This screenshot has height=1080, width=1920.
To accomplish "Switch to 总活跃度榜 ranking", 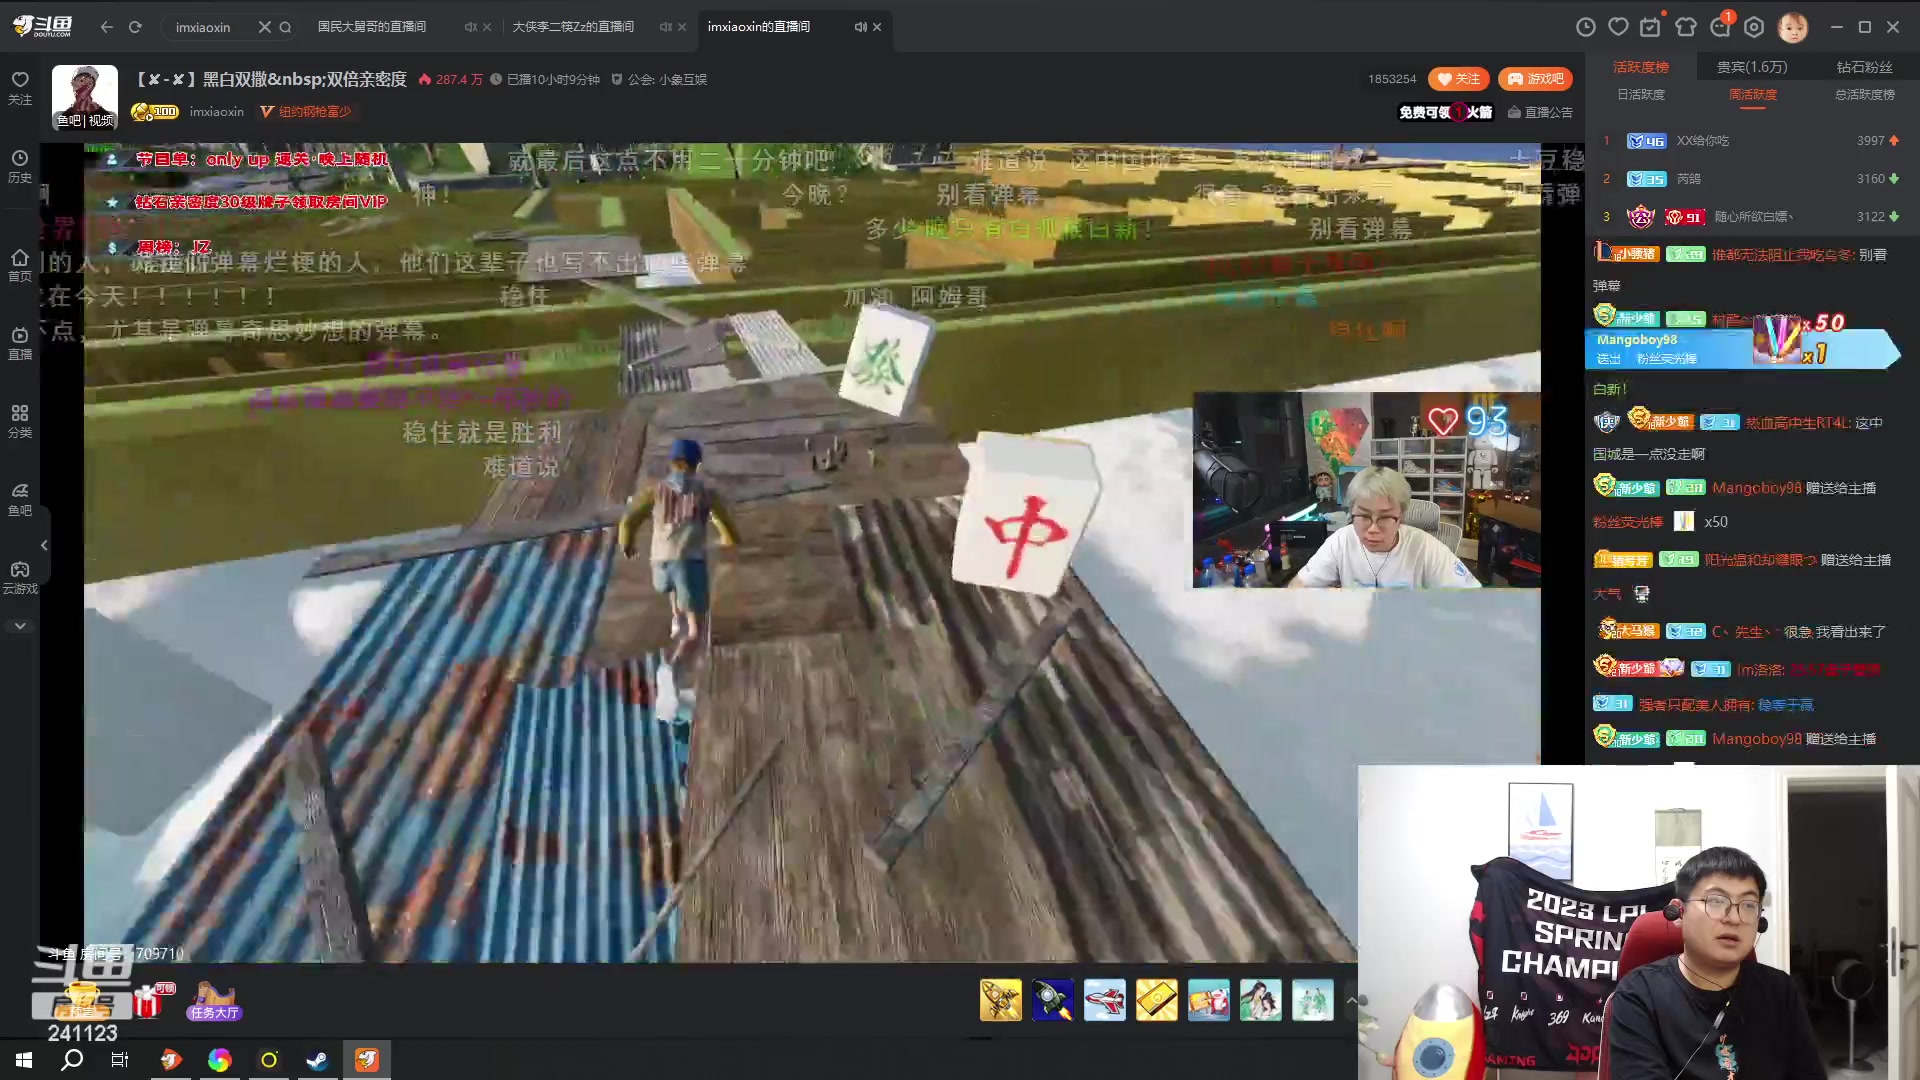I will tap(1864, 95).
